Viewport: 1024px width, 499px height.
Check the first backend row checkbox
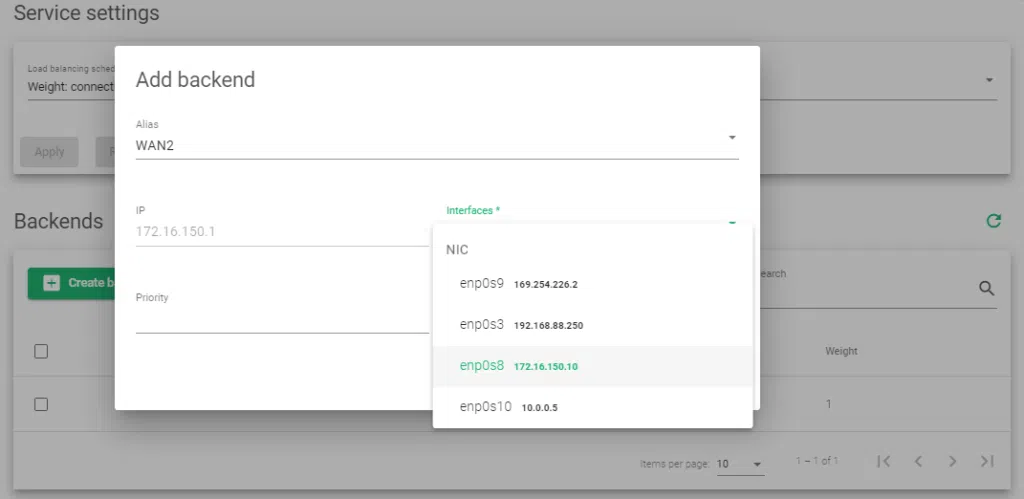(x=41, y=404)
